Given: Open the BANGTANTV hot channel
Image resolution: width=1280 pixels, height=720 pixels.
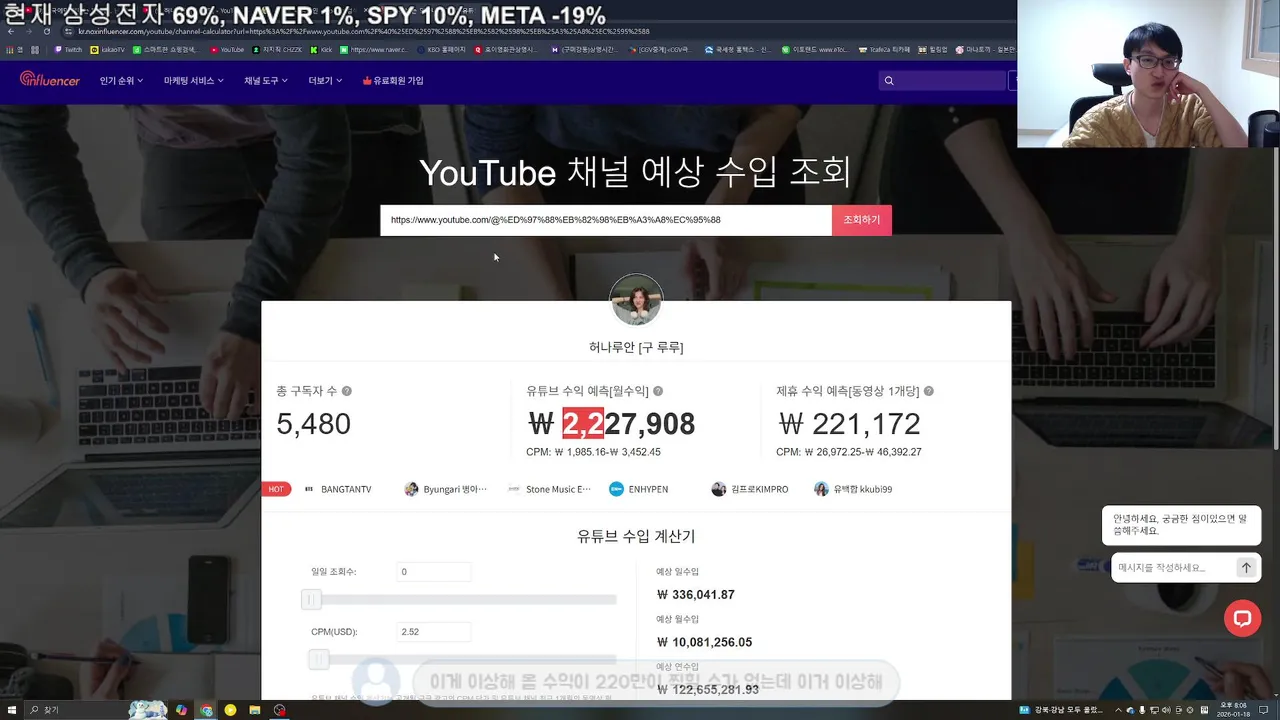Looking at the screenshot, I should [338, 489].
